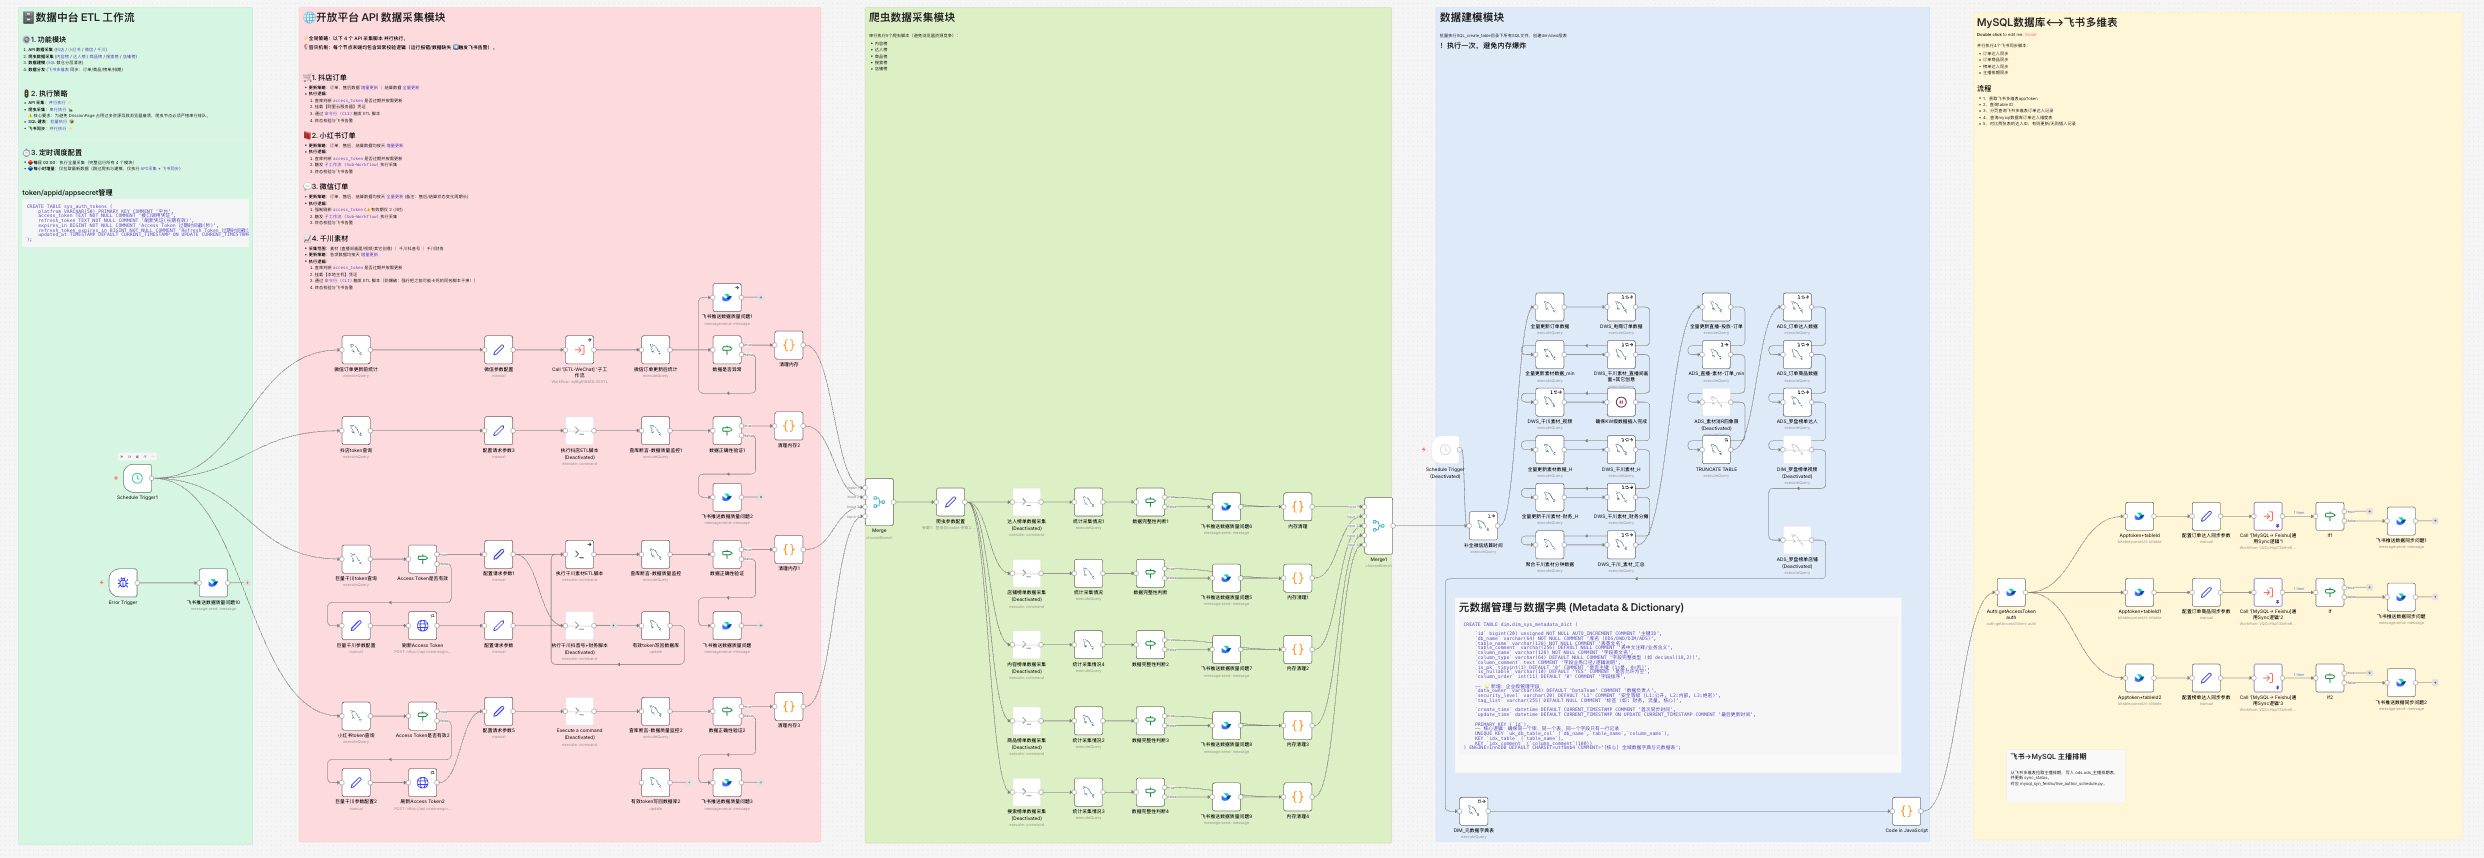Select the 清理内存3 code node
Screen dimensions: 2484x858
[788, 706]
